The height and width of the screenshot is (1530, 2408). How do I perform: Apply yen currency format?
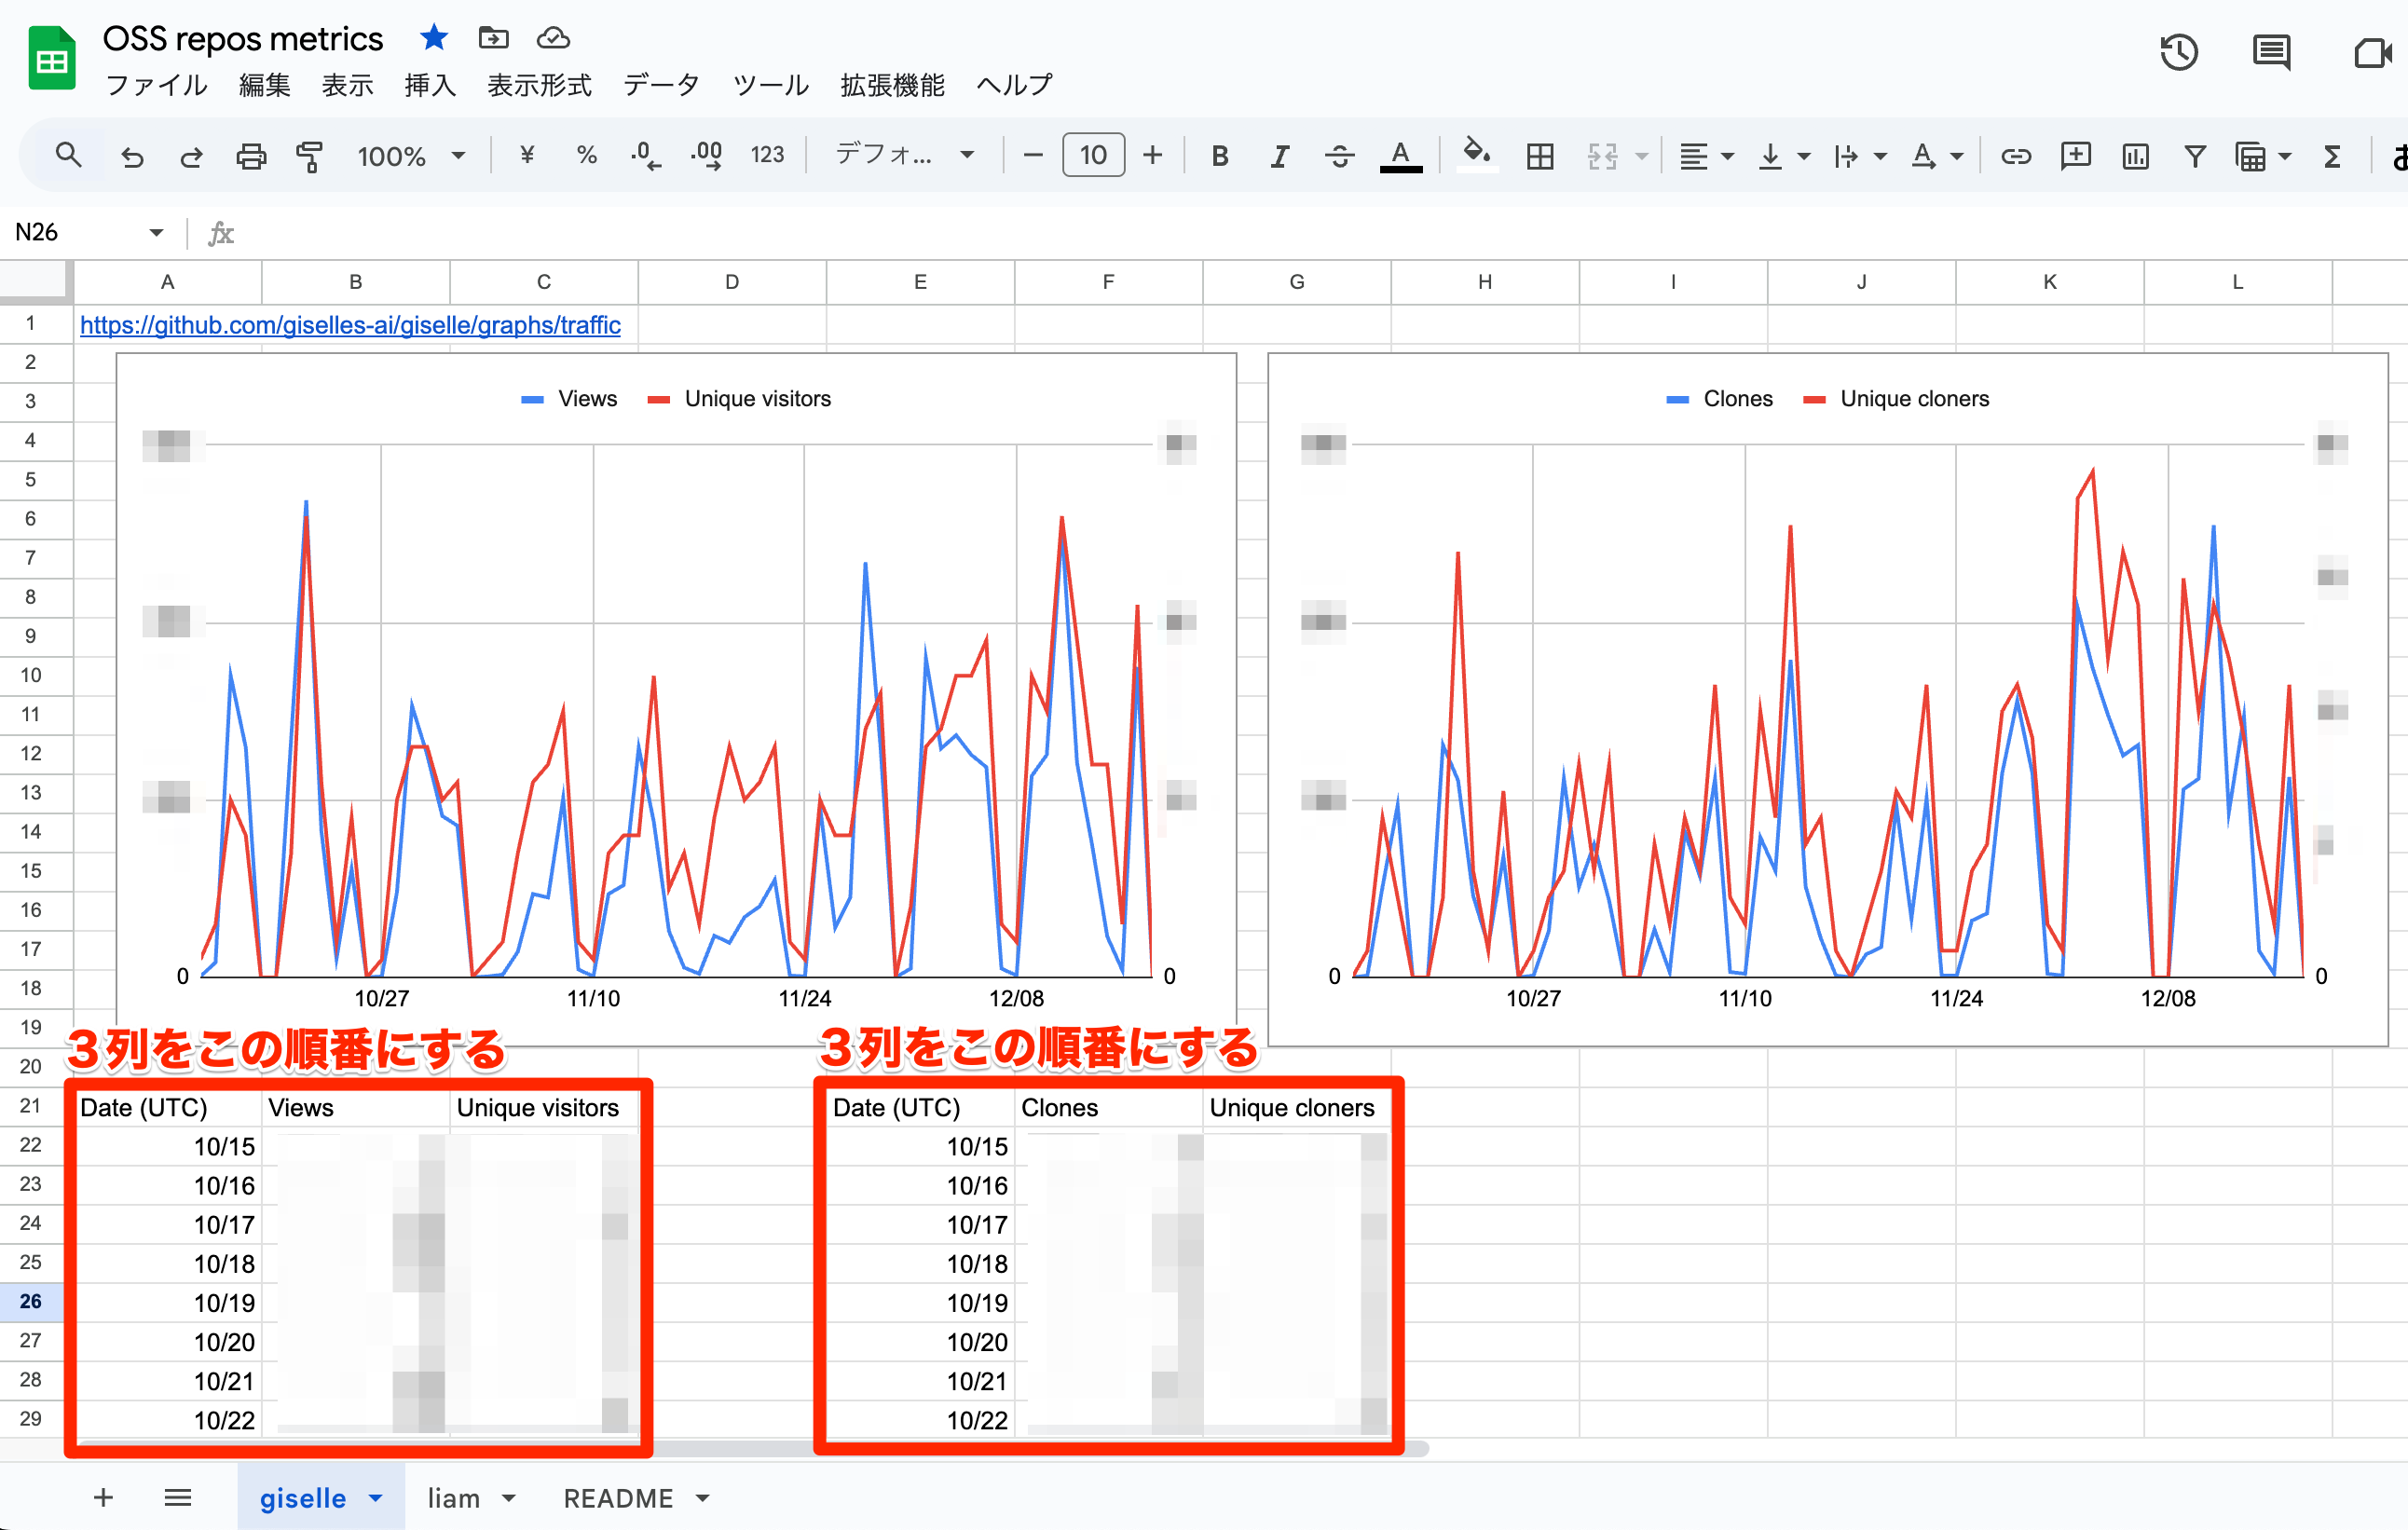[527, 155]
